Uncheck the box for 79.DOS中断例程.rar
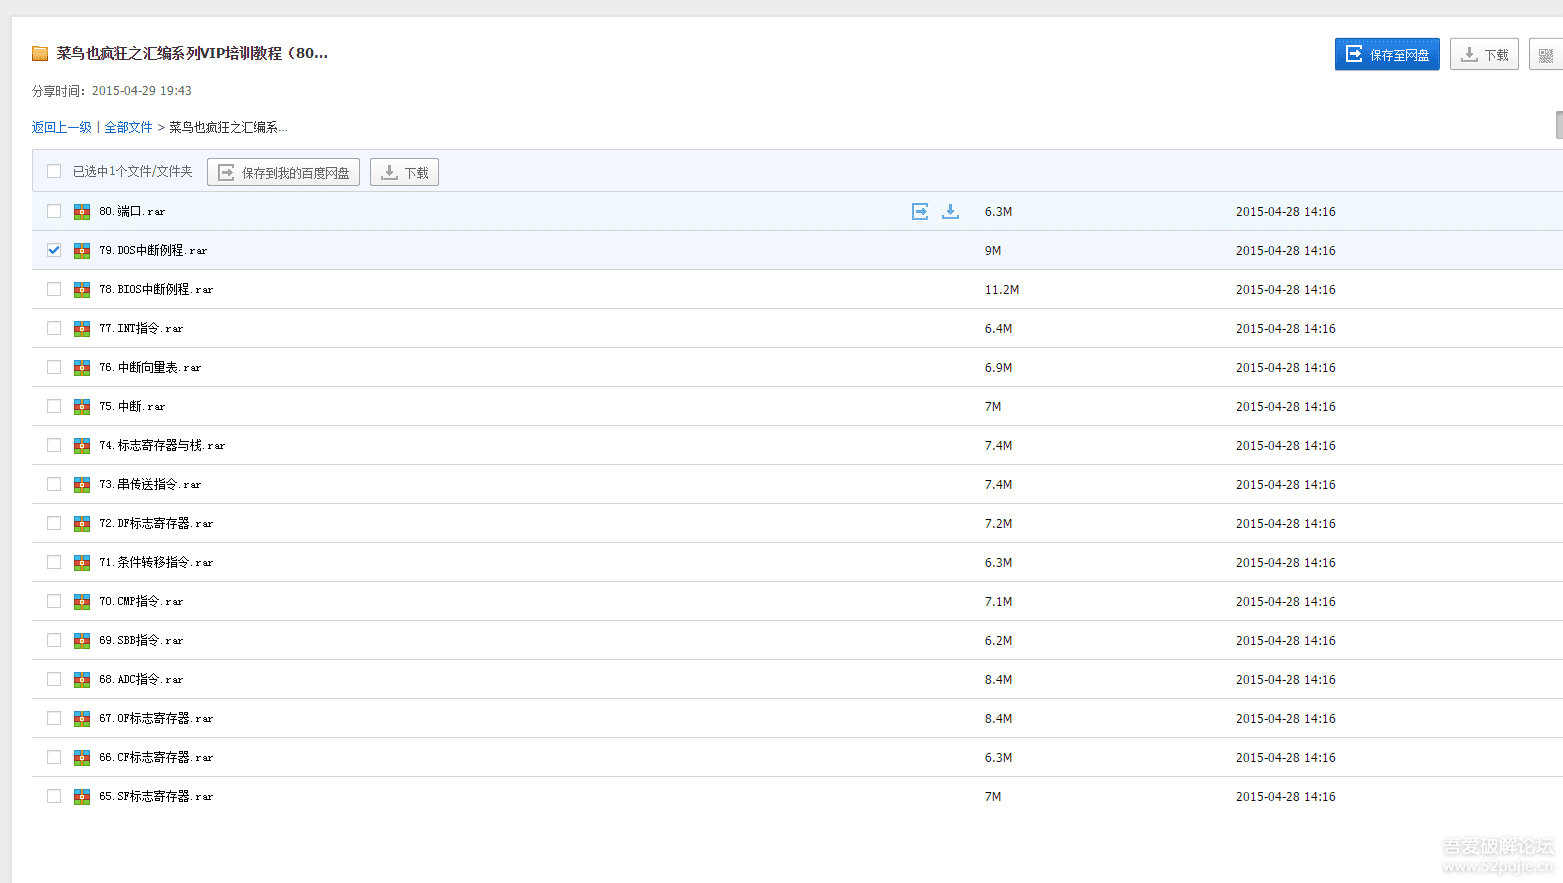1563x883 pixels. point(54,250)
